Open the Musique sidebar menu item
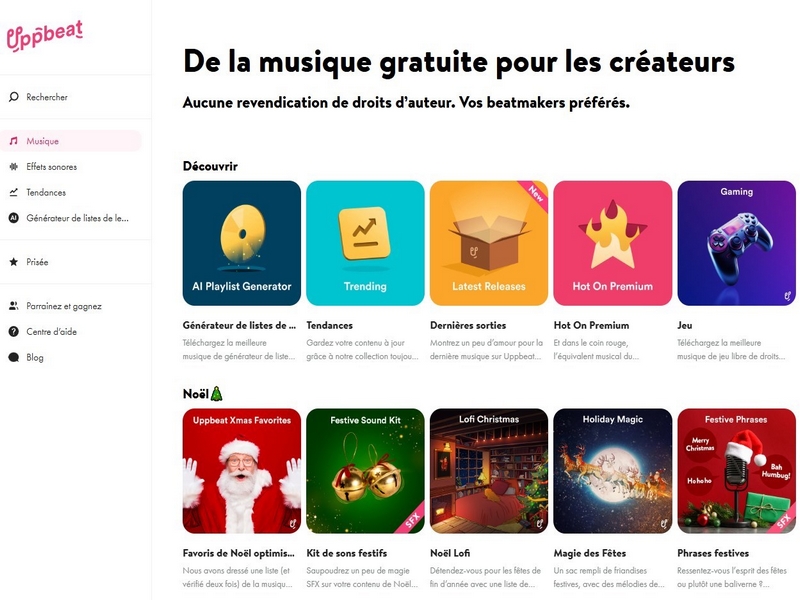 71,141
